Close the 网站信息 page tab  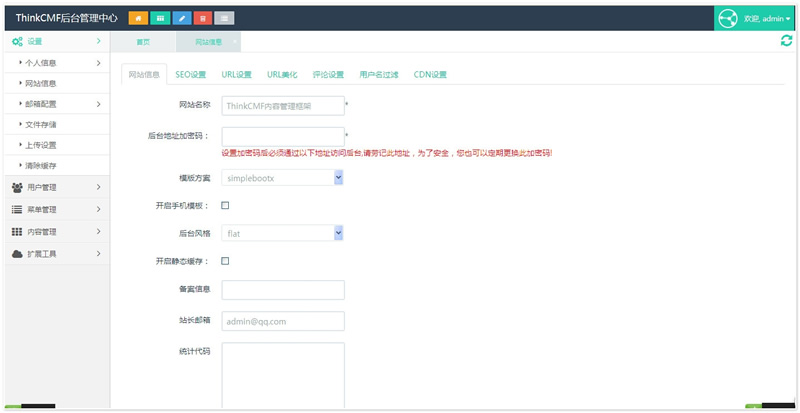236,41
